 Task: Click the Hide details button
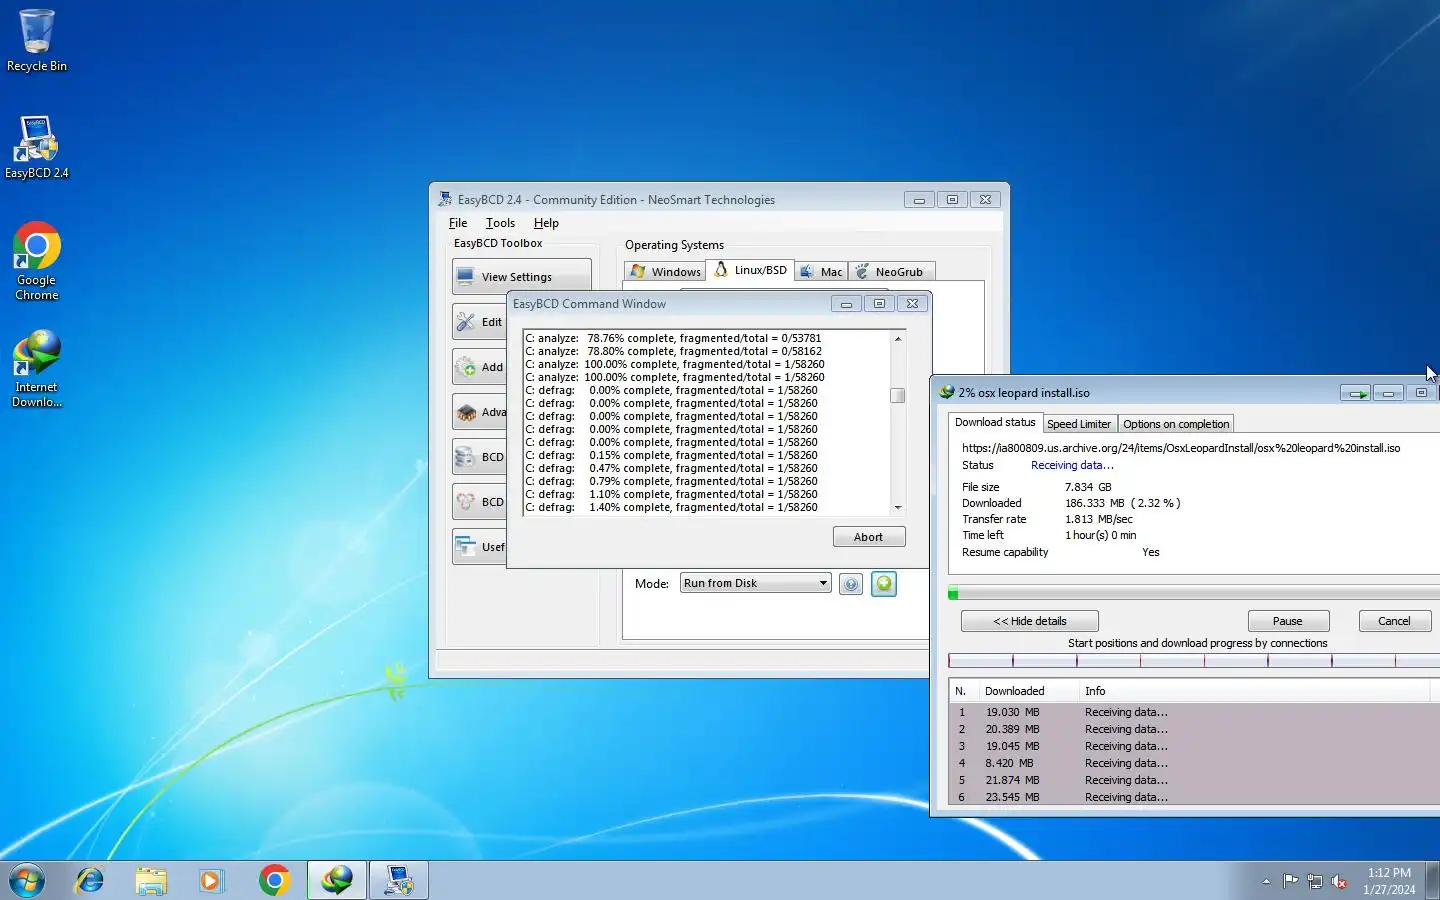tap(1030, 621)
